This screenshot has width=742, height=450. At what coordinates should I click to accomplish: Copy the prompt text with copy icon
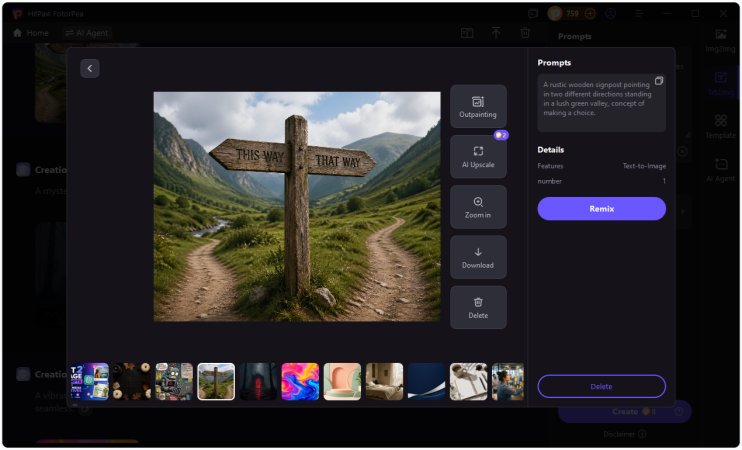[x=658, y=81]
